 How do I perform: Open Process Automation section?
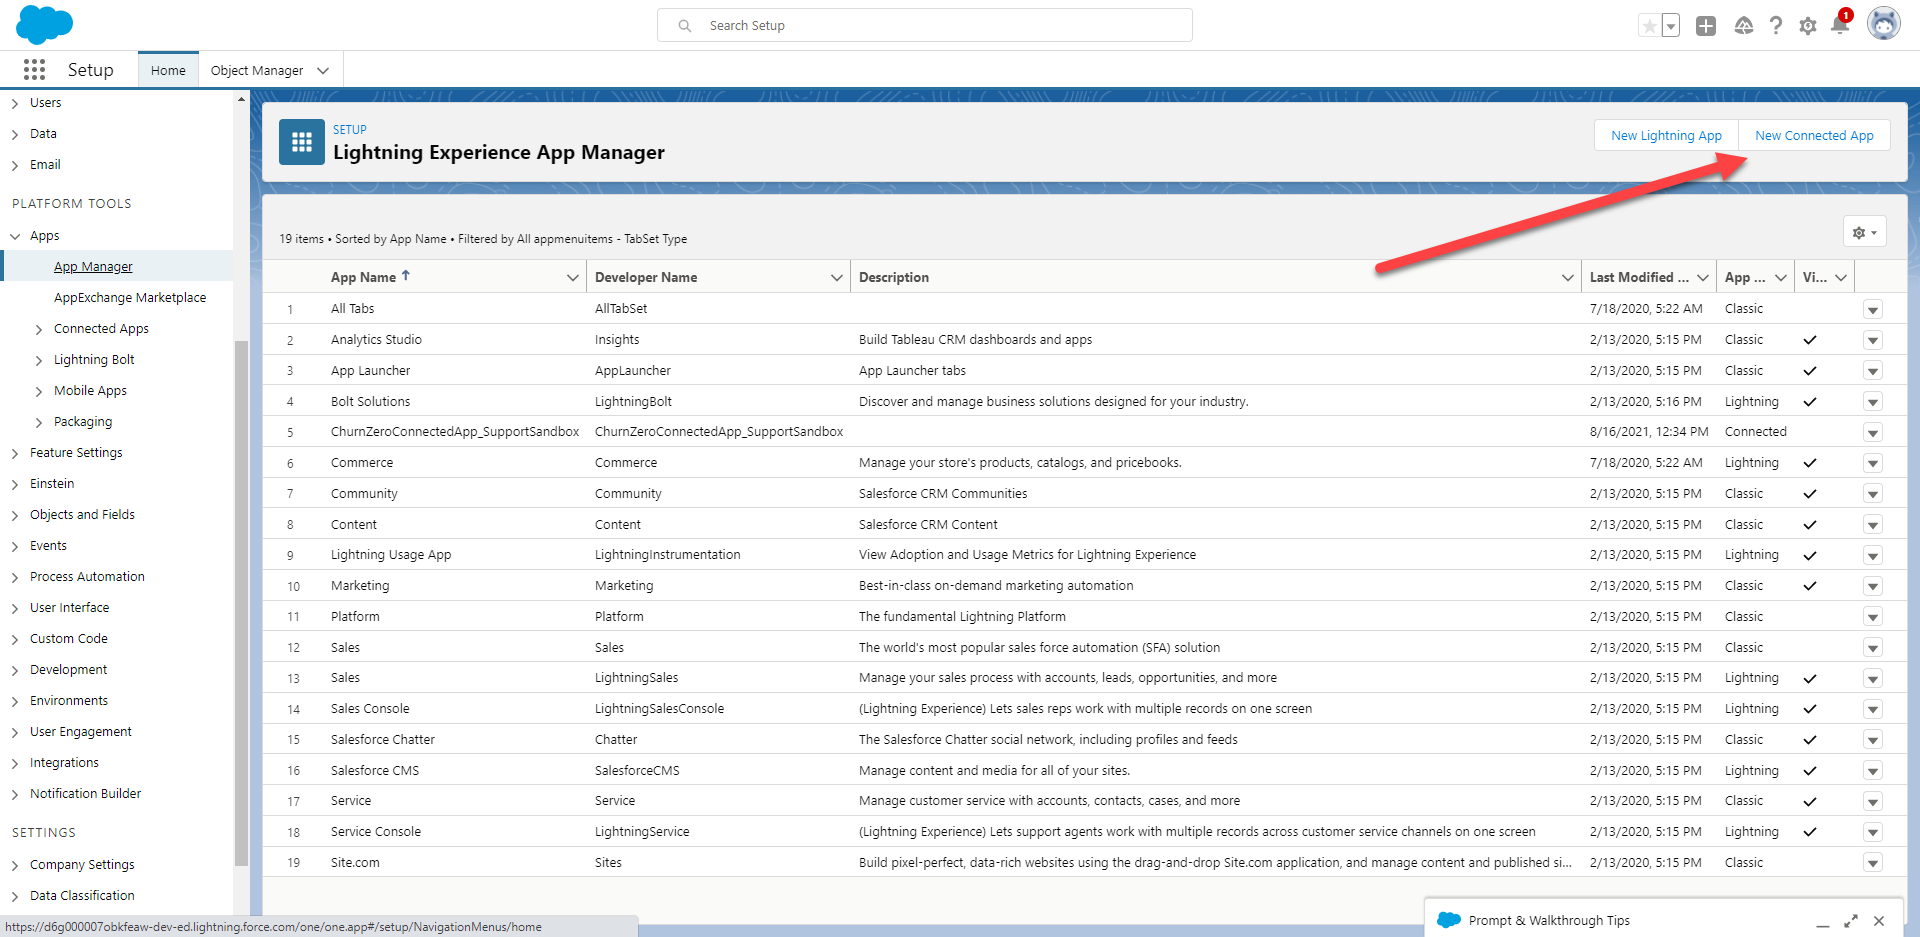pyautogui.click(x=87, y=577)
